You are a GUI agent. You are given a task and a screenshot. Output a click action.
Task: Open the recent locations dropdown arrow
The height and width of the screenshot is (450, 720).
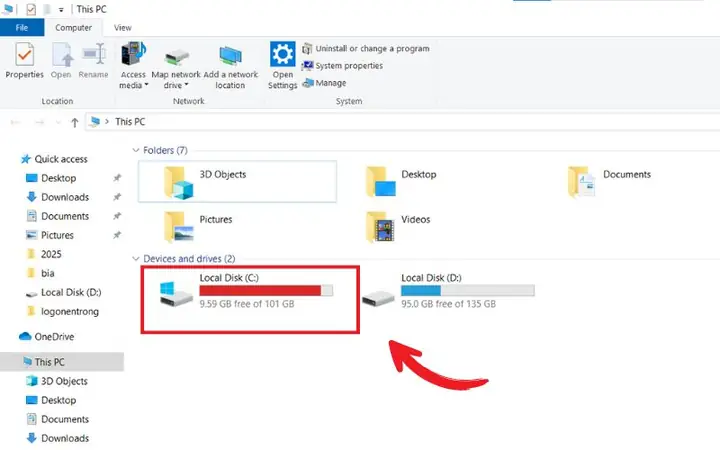click(x=58, y=123)
